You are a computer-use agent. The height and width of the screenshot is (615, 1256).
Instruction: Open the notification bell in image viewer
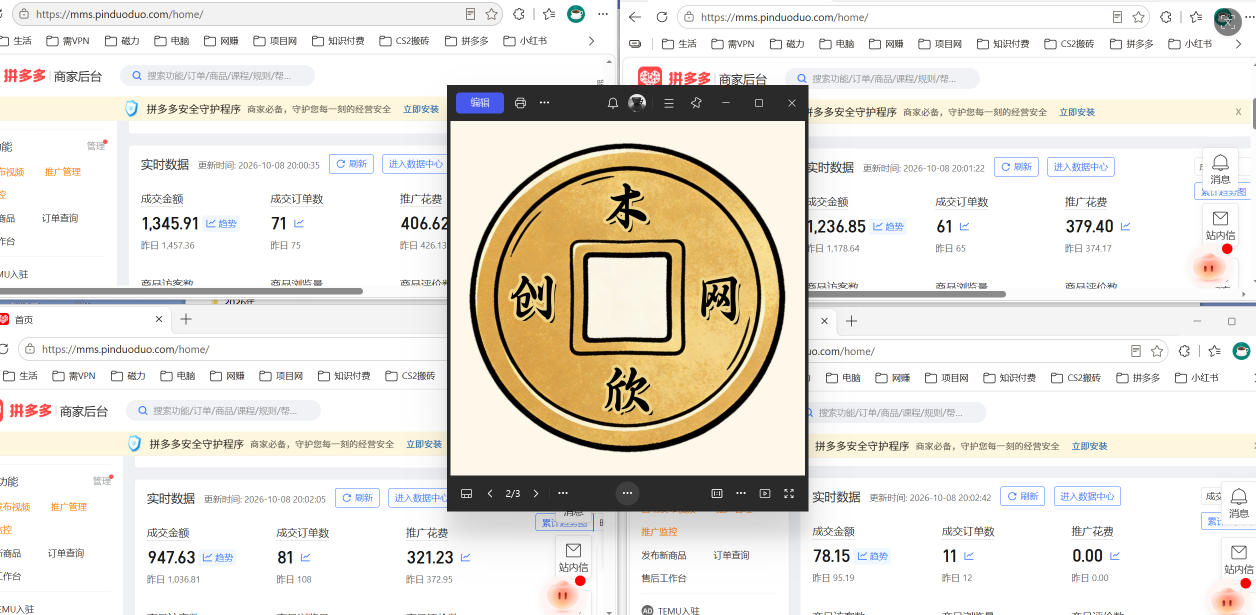pyautogui.click(x=613, y=103)
